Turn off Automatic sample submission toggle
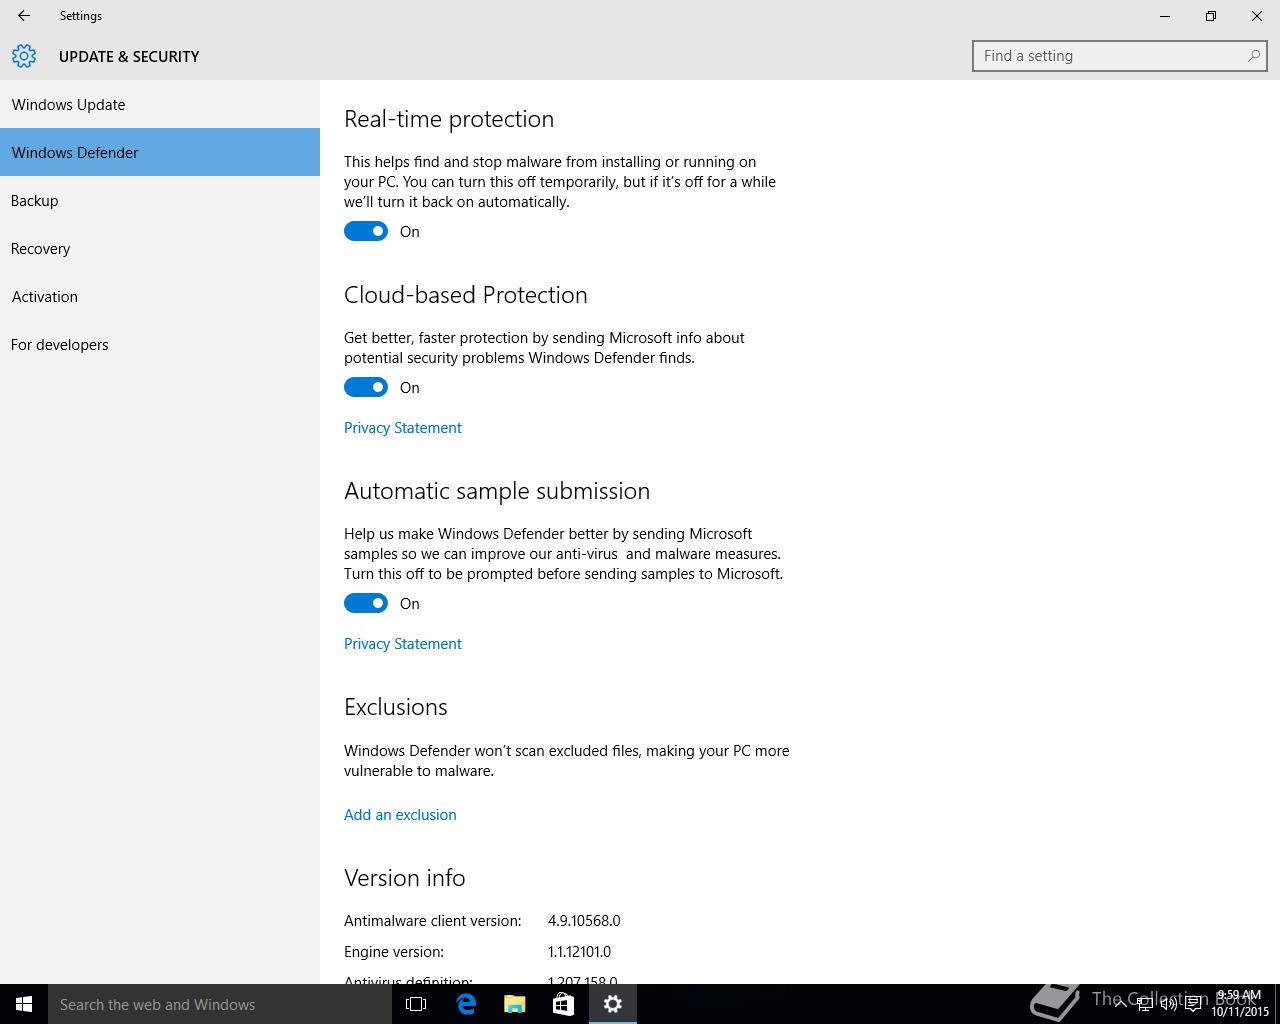This screenshot has width=1280, height=1024. pyautogui.click(x=366, y=603)
